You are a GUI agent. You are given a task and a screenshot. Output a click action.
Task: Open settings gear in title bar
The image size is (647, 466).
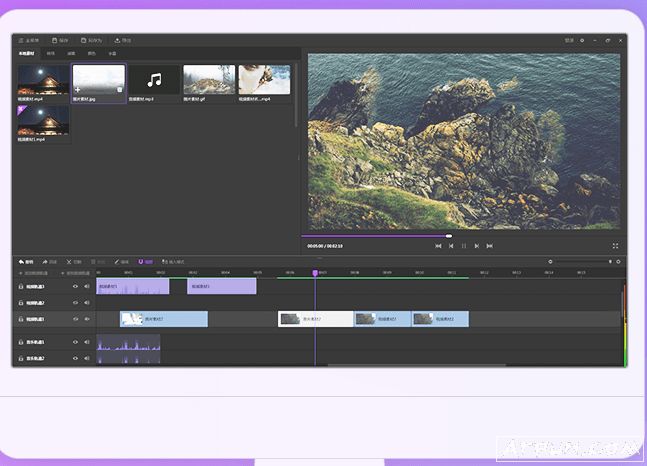pos(582,40)
